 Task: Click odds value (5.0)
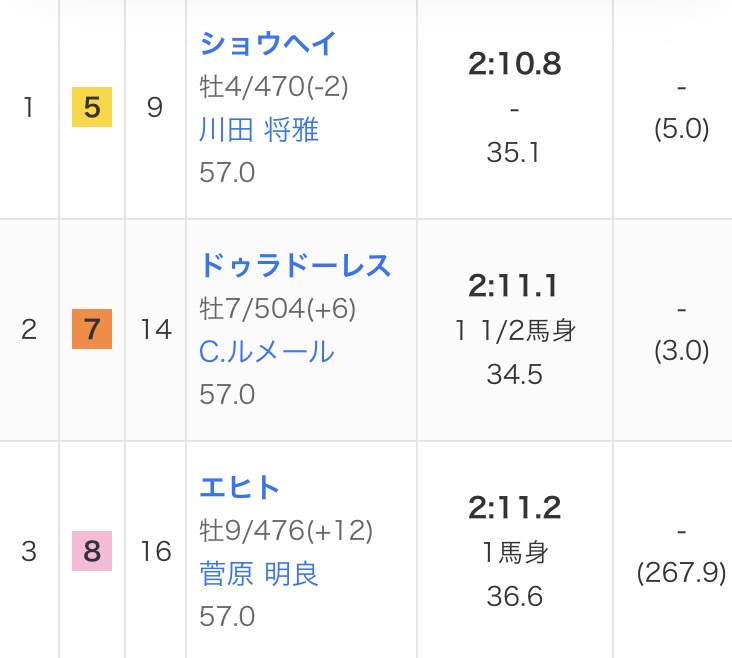click(681, 130)
